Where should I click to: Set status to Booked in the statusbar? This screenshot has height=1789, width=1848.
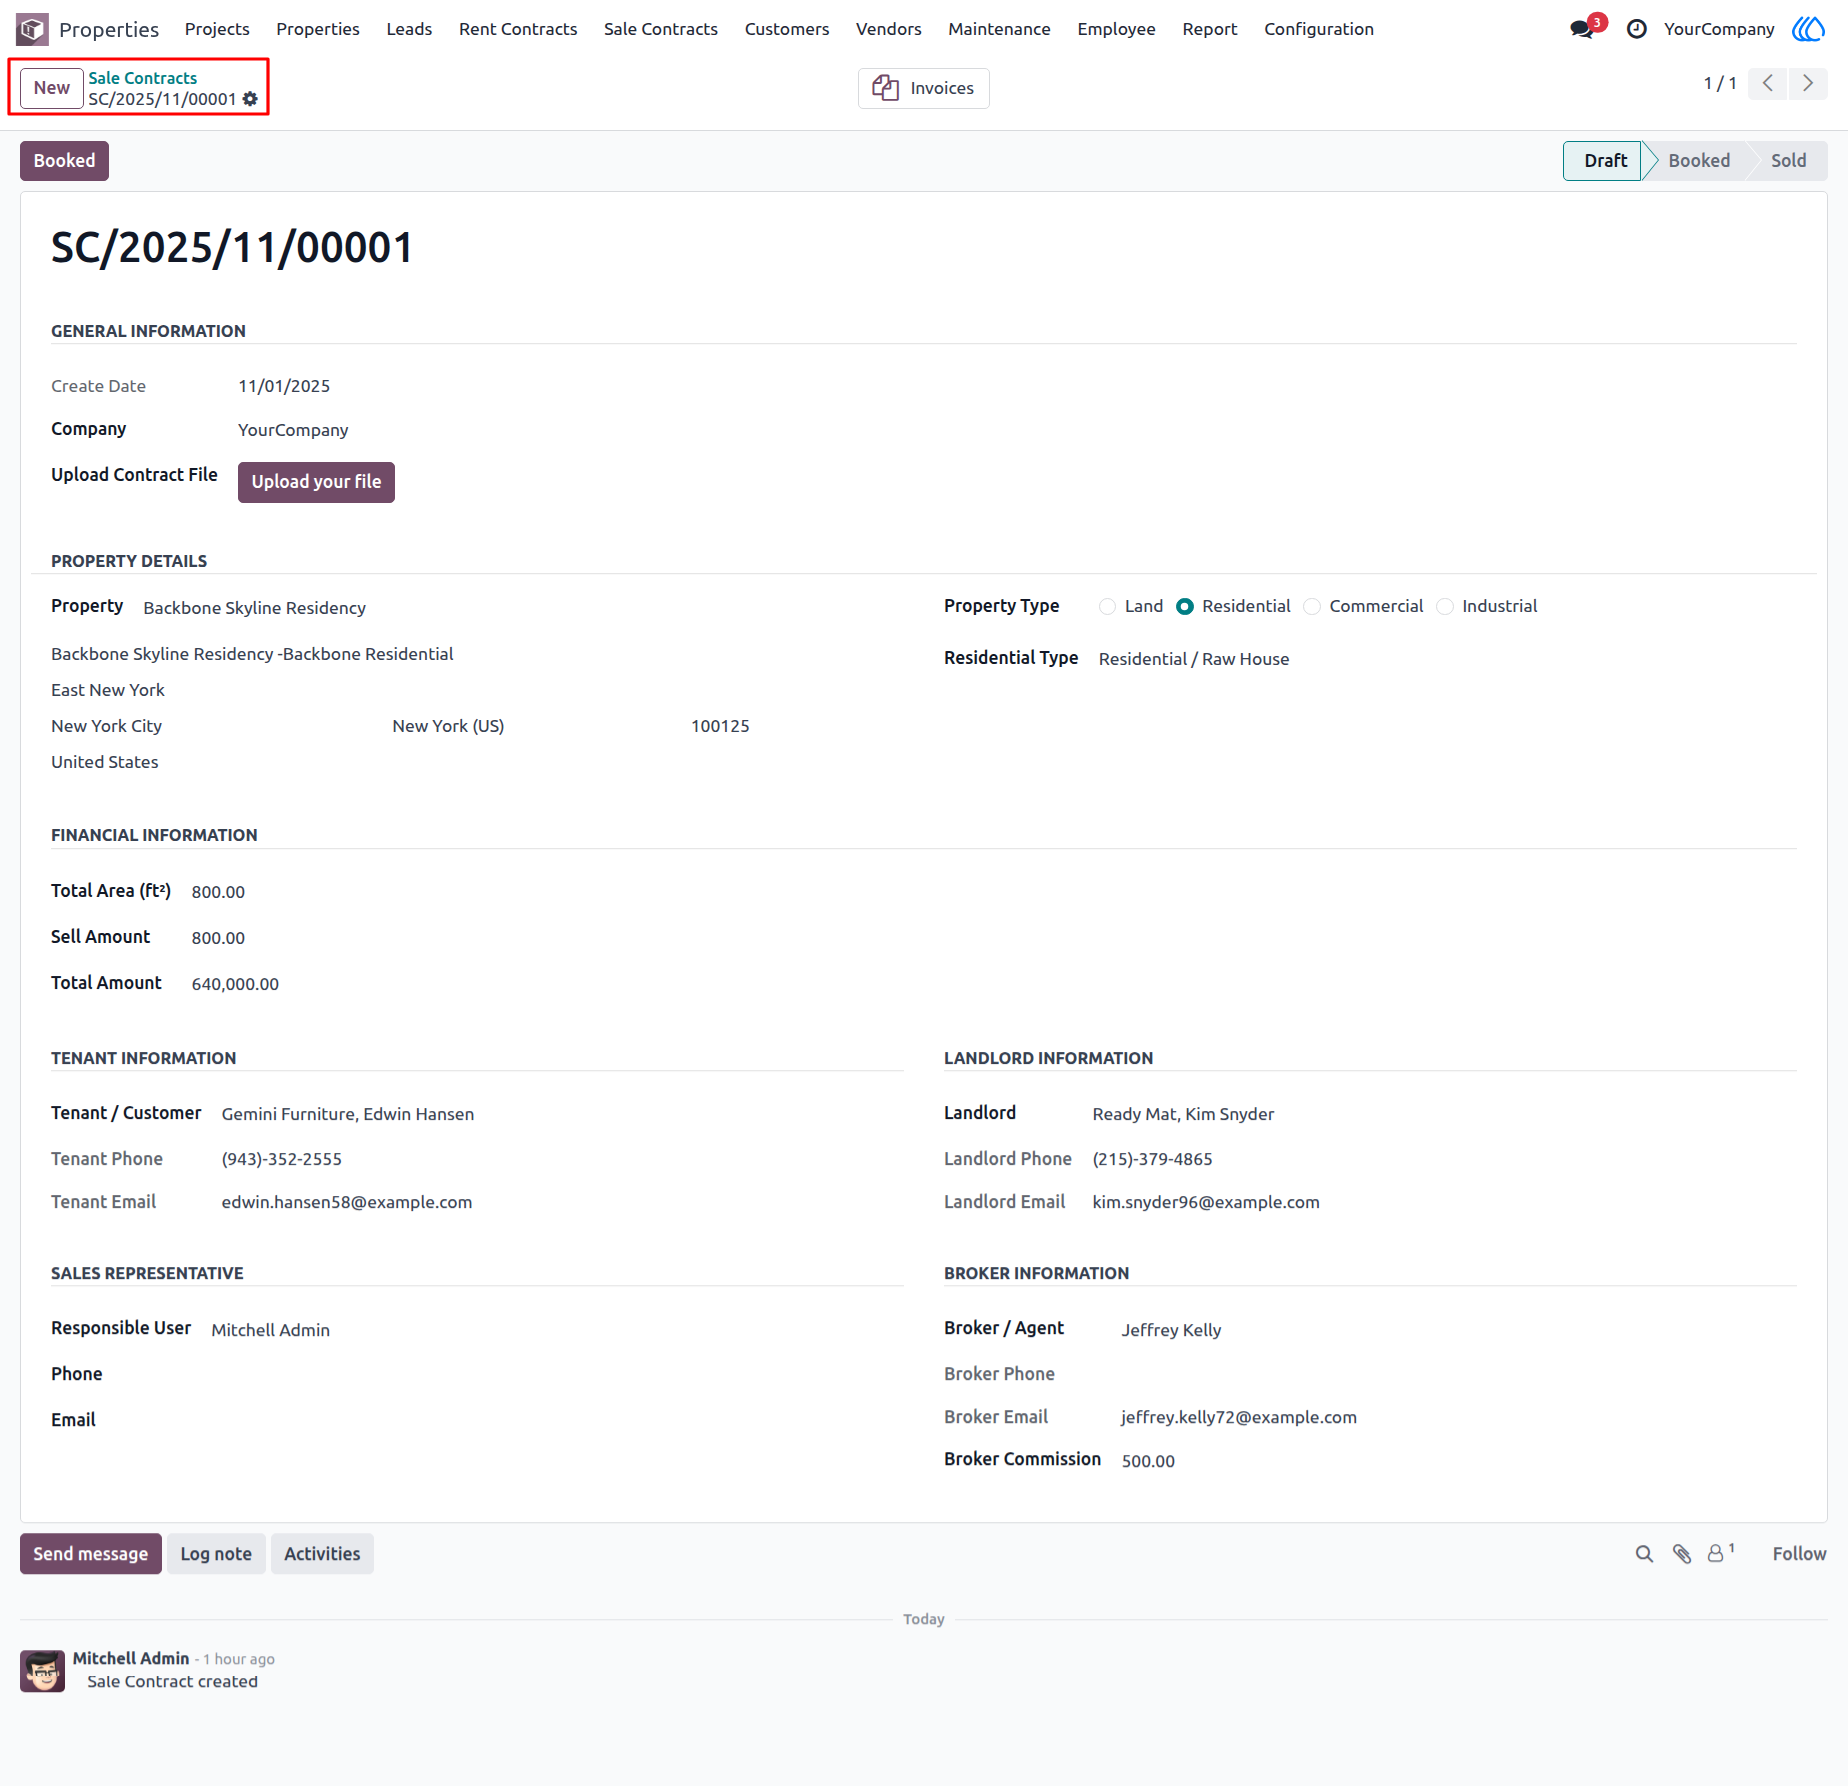coord(1698,161)
